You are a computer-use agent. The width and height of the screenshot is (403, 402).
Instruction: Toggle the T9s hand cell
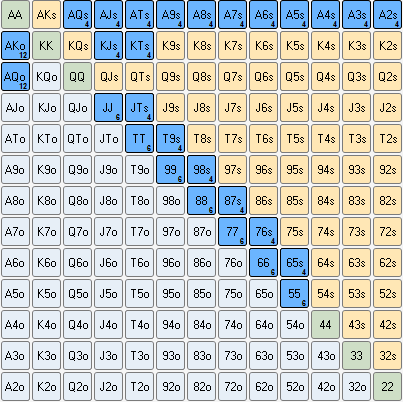click(170, 139)
